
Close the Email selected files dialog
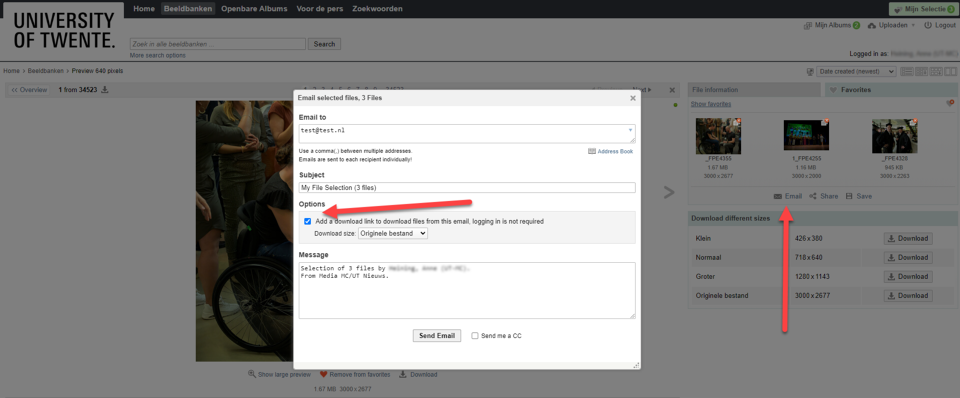click(x=633, y=98)
